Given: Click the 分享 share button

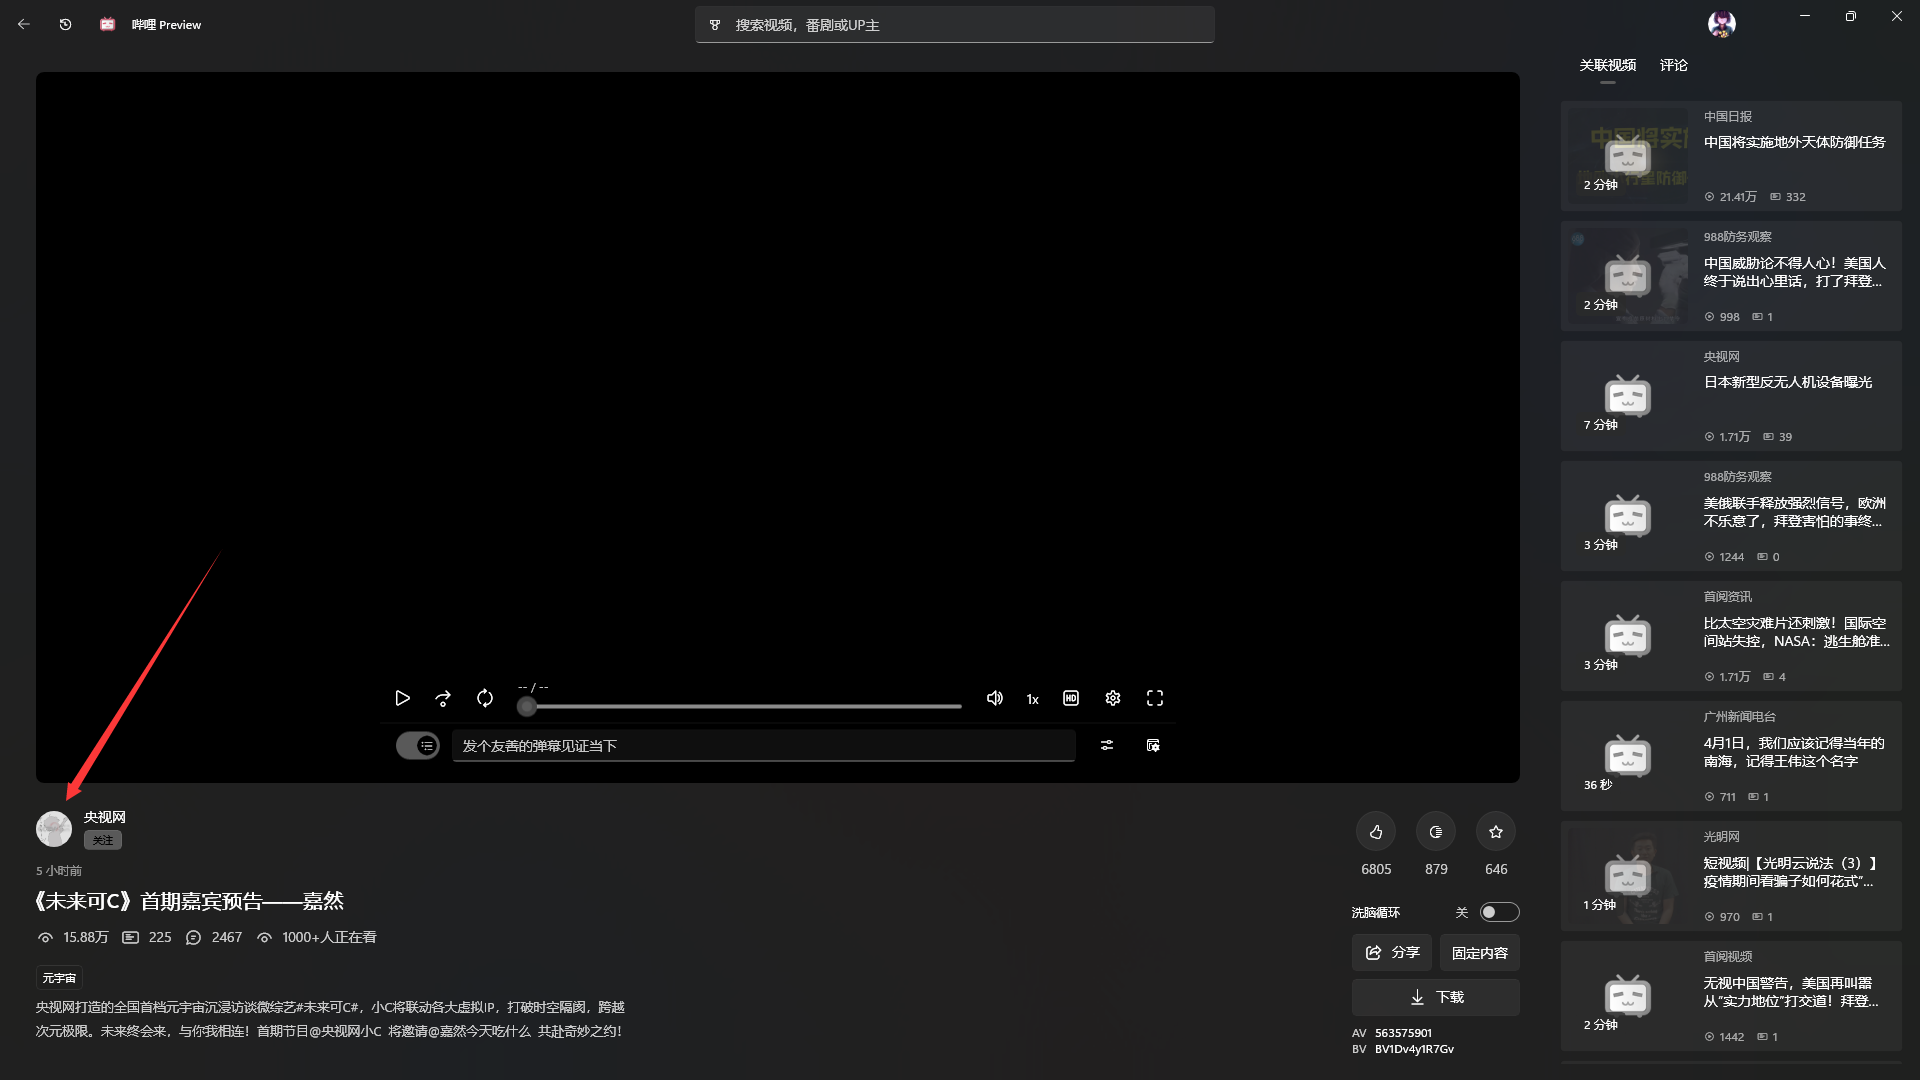Looking at the screenshot, I should tap(1392, 953).
